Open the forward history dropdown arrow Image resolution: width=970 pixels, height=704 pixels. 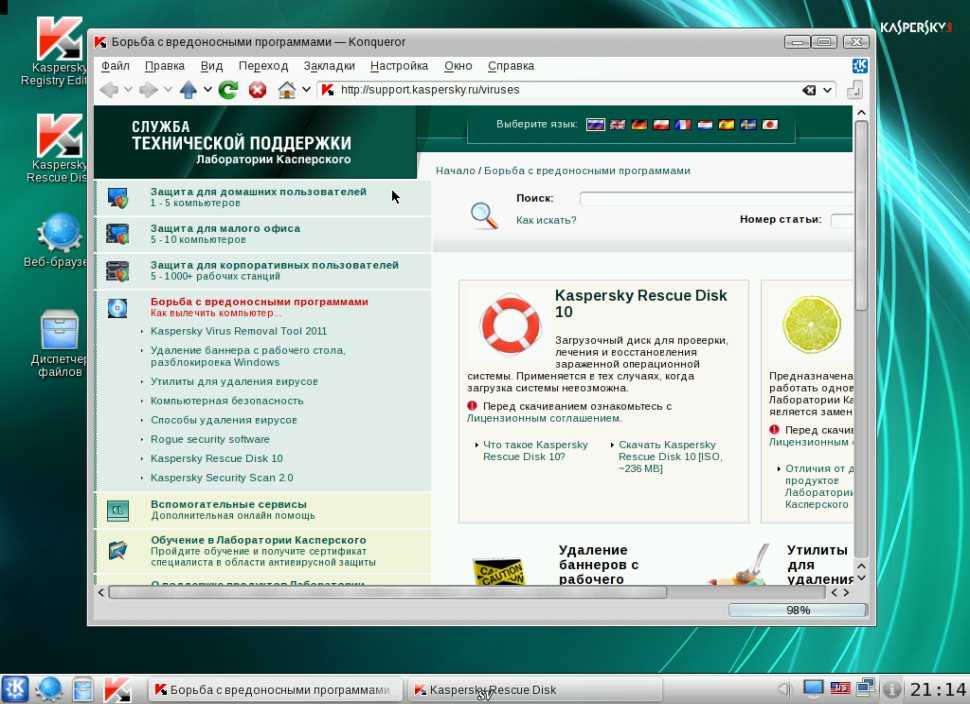tap(168, 90)
